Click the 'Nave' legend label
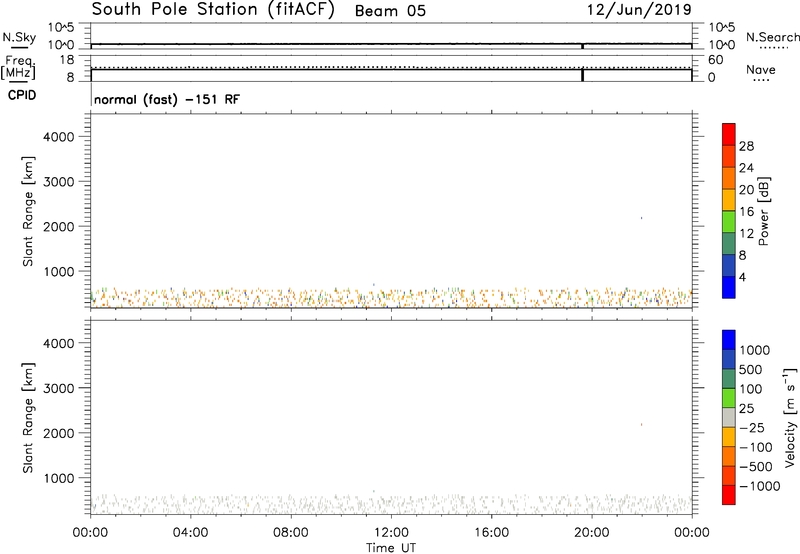This screenshot has width=800, height=554. coord(761,70)
